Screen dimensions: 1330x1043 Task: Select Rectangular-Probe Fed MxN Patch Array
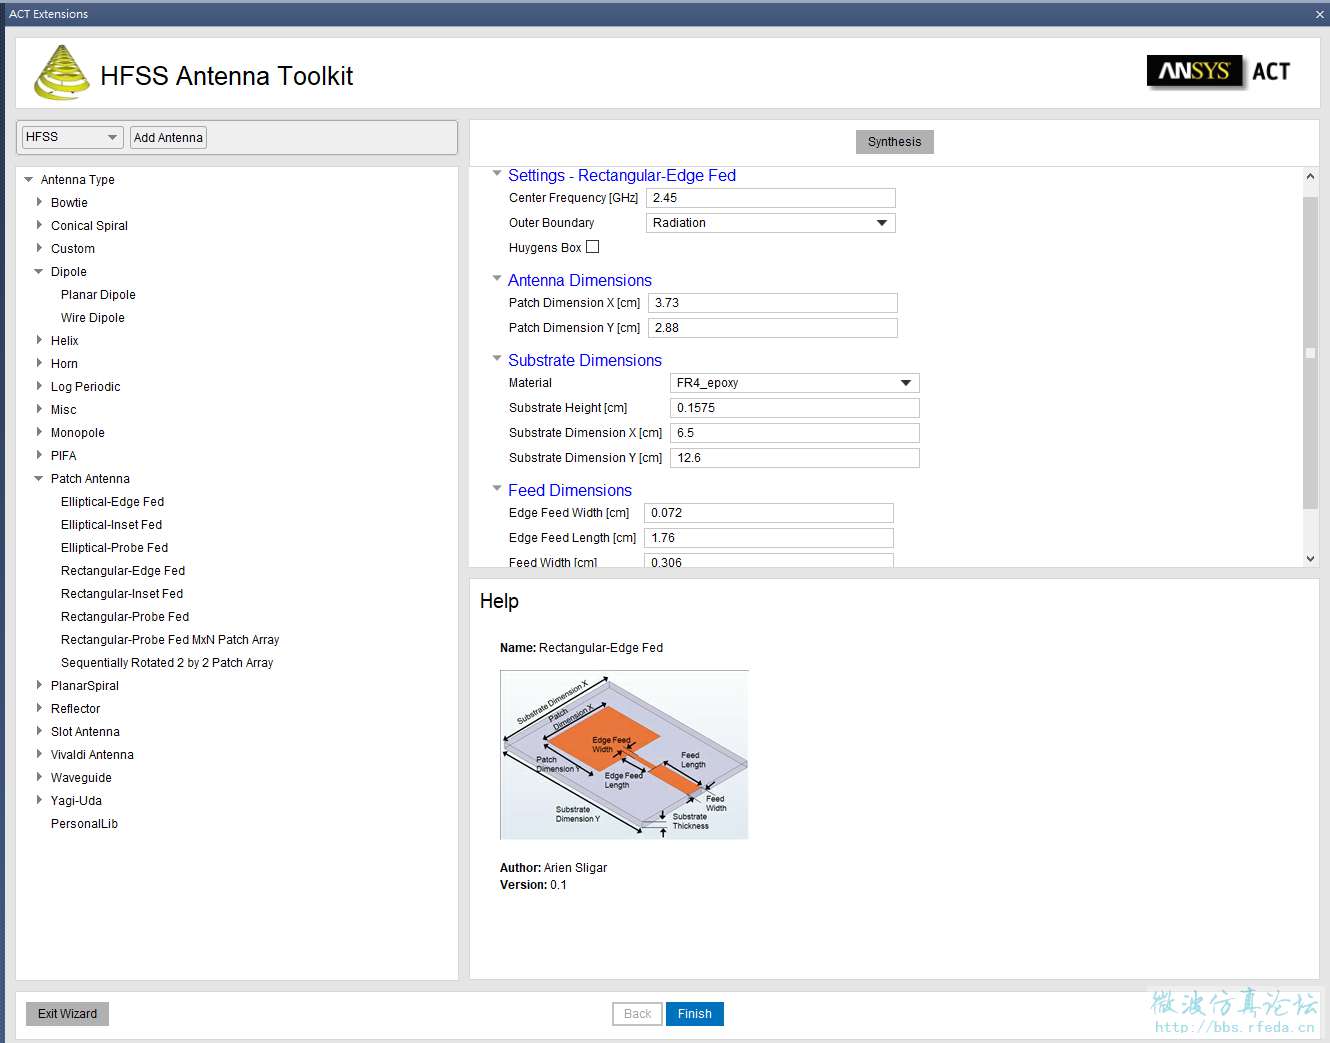coord(170,640)
